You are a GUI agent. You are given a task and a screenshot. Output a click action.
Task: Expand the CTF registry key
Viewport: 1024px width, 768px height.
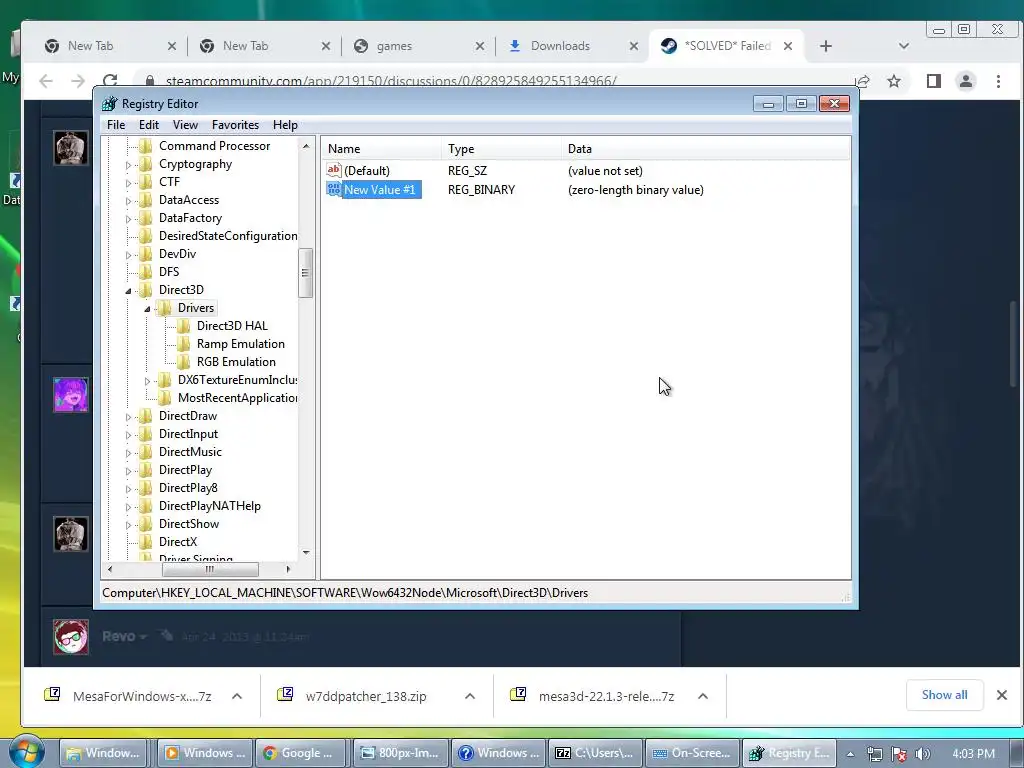[x=128, y=183]
